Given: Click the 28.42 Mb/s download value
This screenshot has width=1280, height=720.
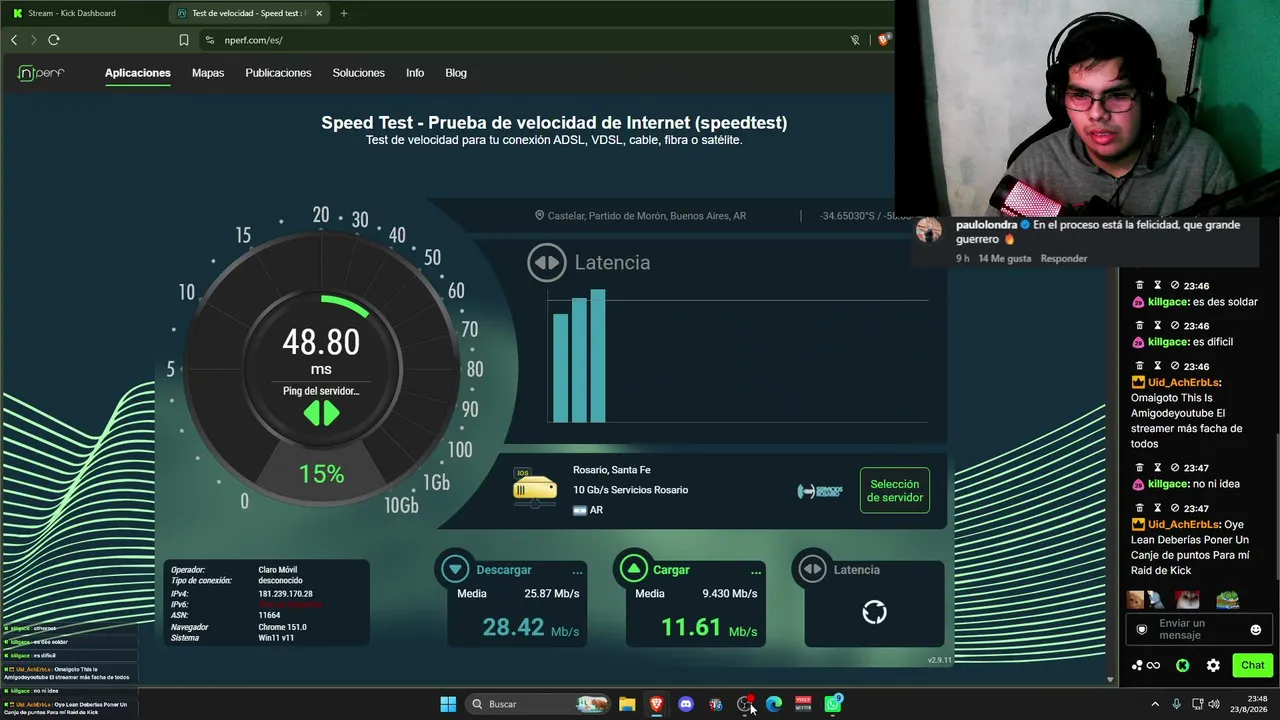Looking at the screenshot, I should 531,628.
